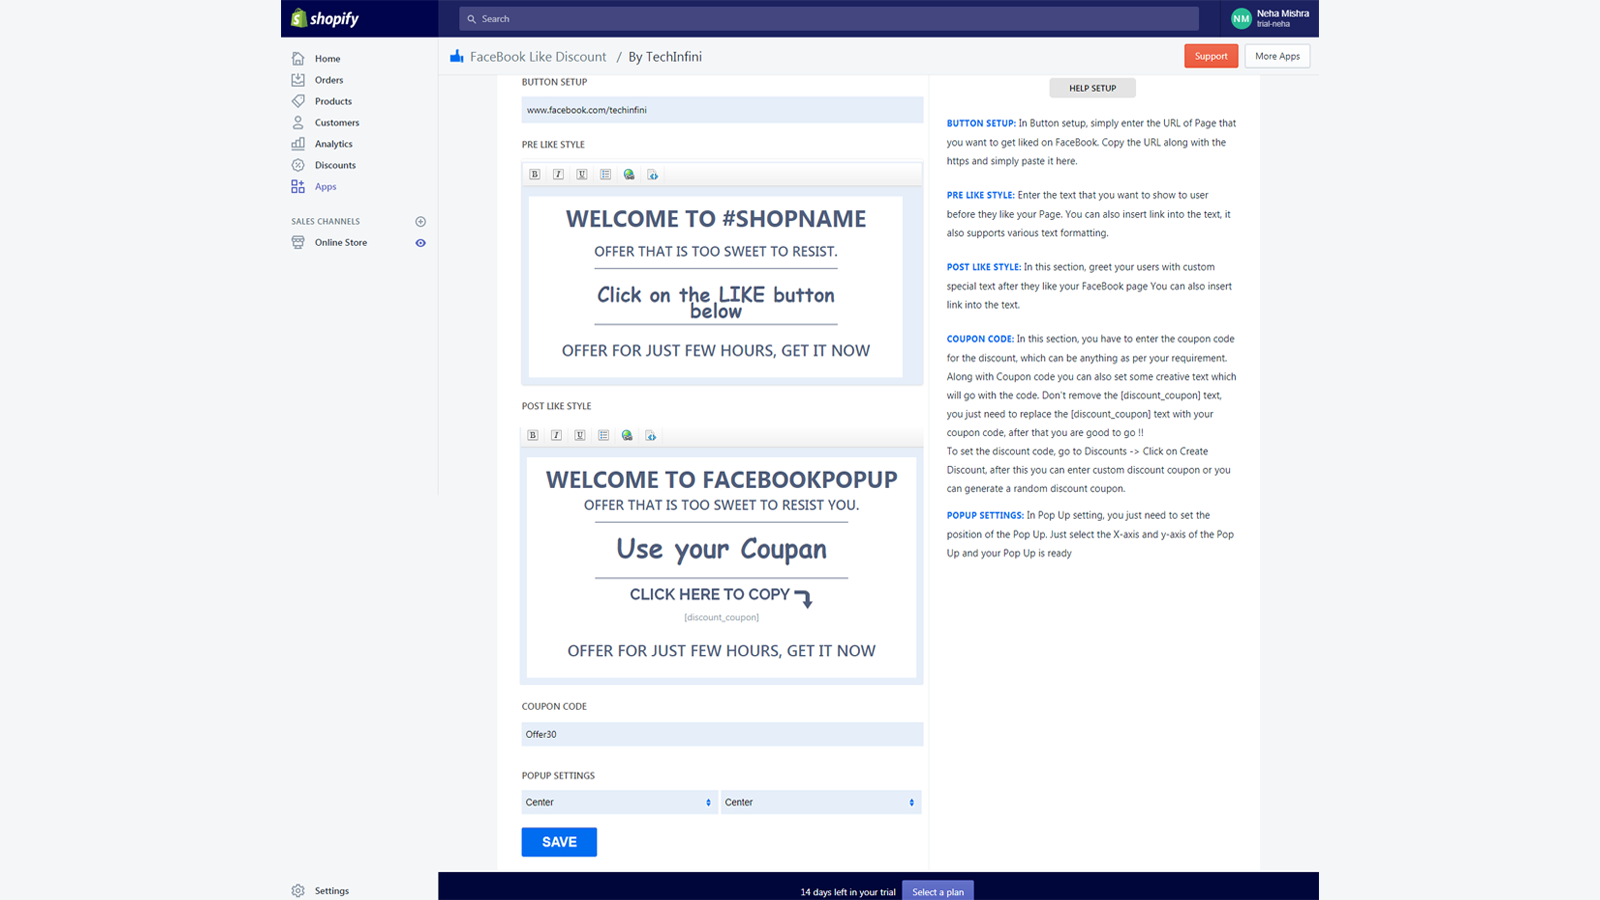Insert link via globe icon in Post Like Style

click(627, 436)
